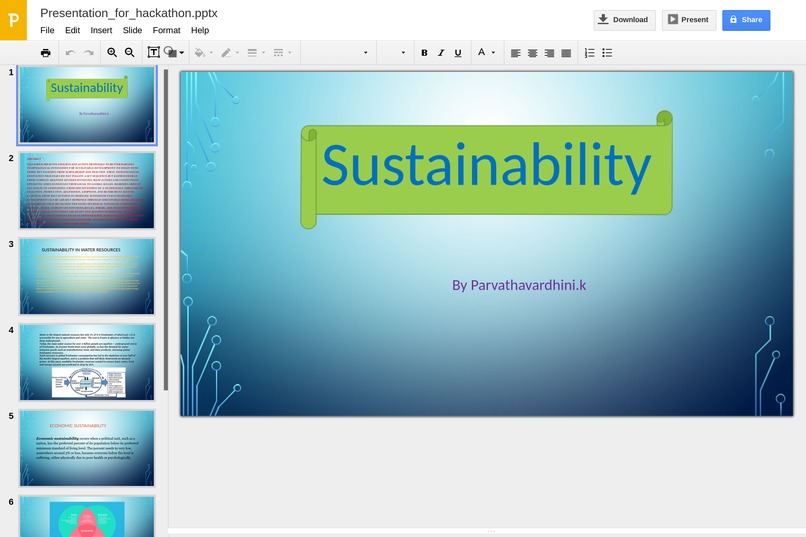
Task: Open fill color dropdown arrow
Action: (x=211, y=53)
